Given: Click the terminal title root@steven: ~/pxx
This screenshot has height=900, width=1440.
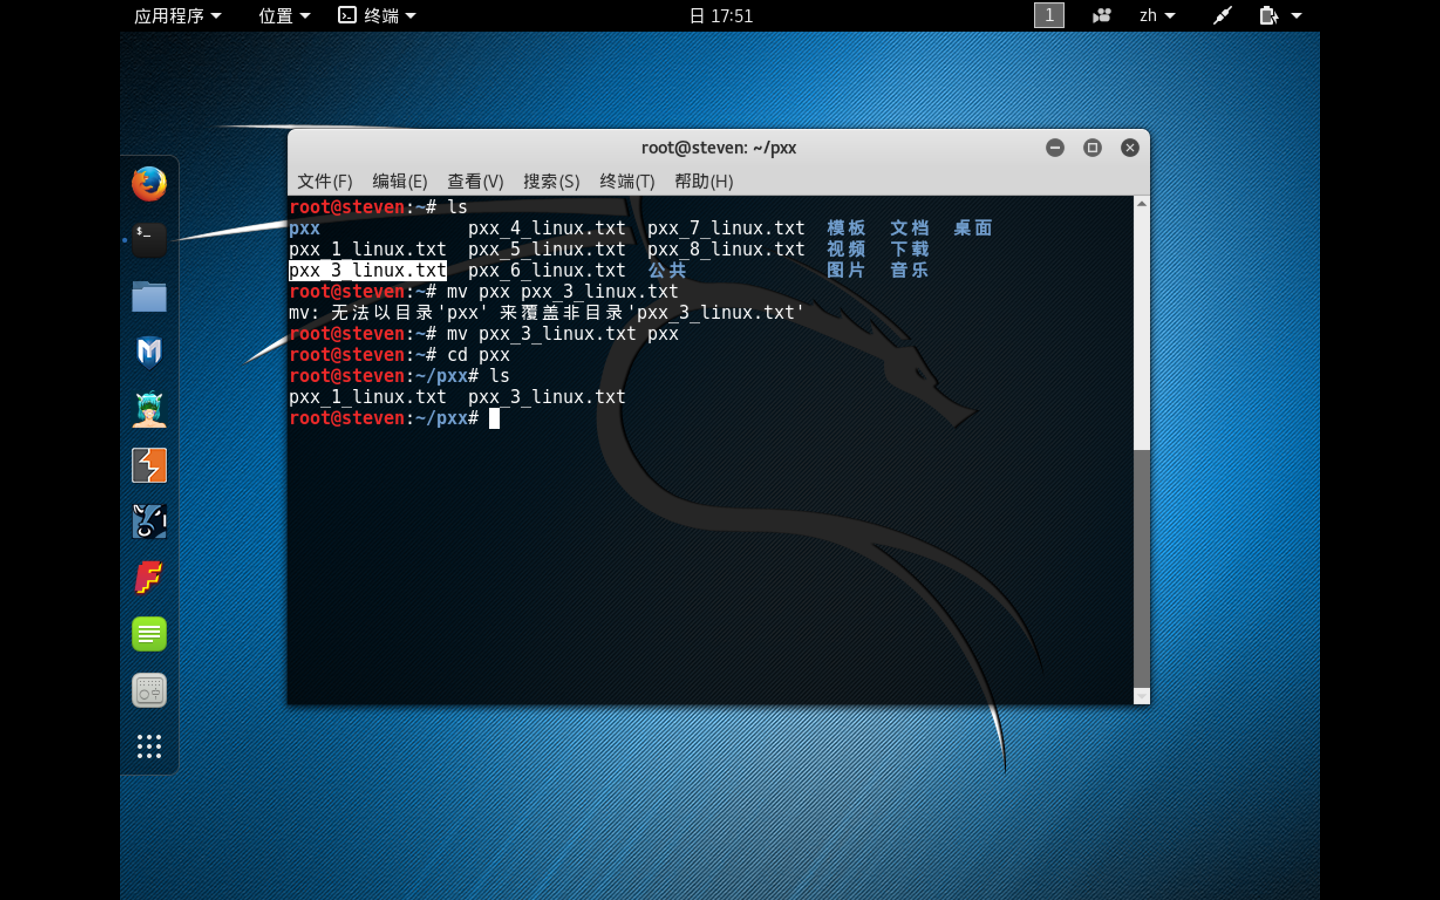Looking at the screenshot, I should pos(719,148).
